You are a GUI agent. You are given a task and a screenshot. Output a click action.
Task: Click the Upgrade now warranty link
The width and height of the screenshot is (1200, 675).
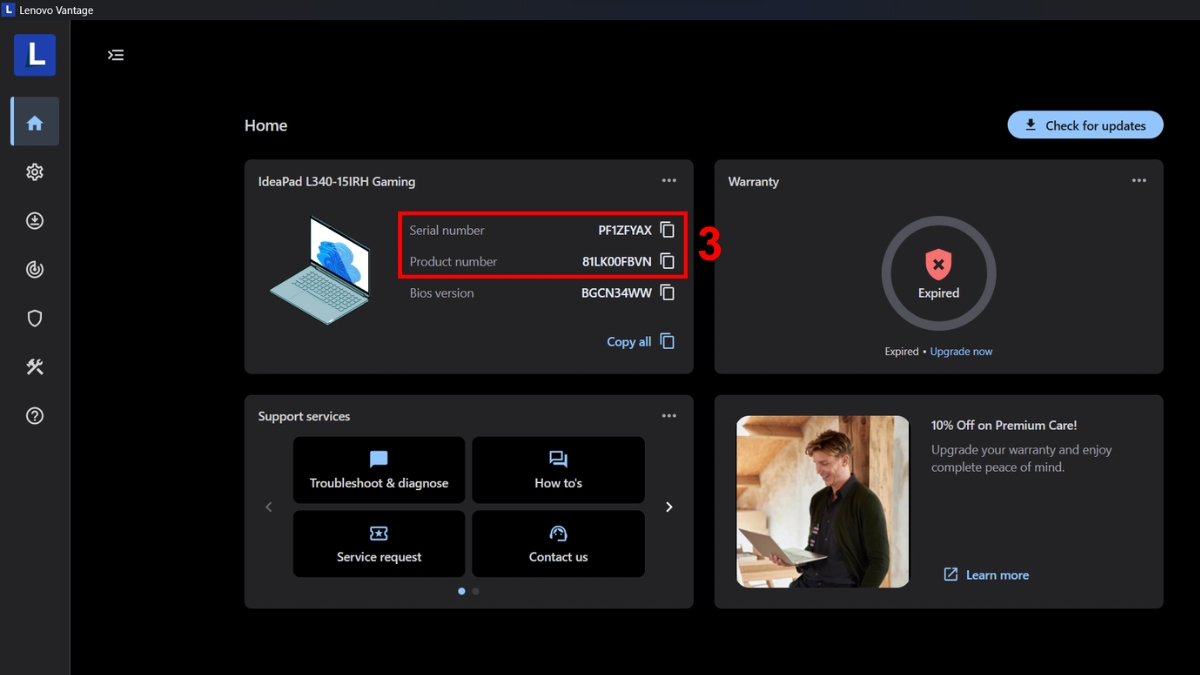(x=961, y=352)
